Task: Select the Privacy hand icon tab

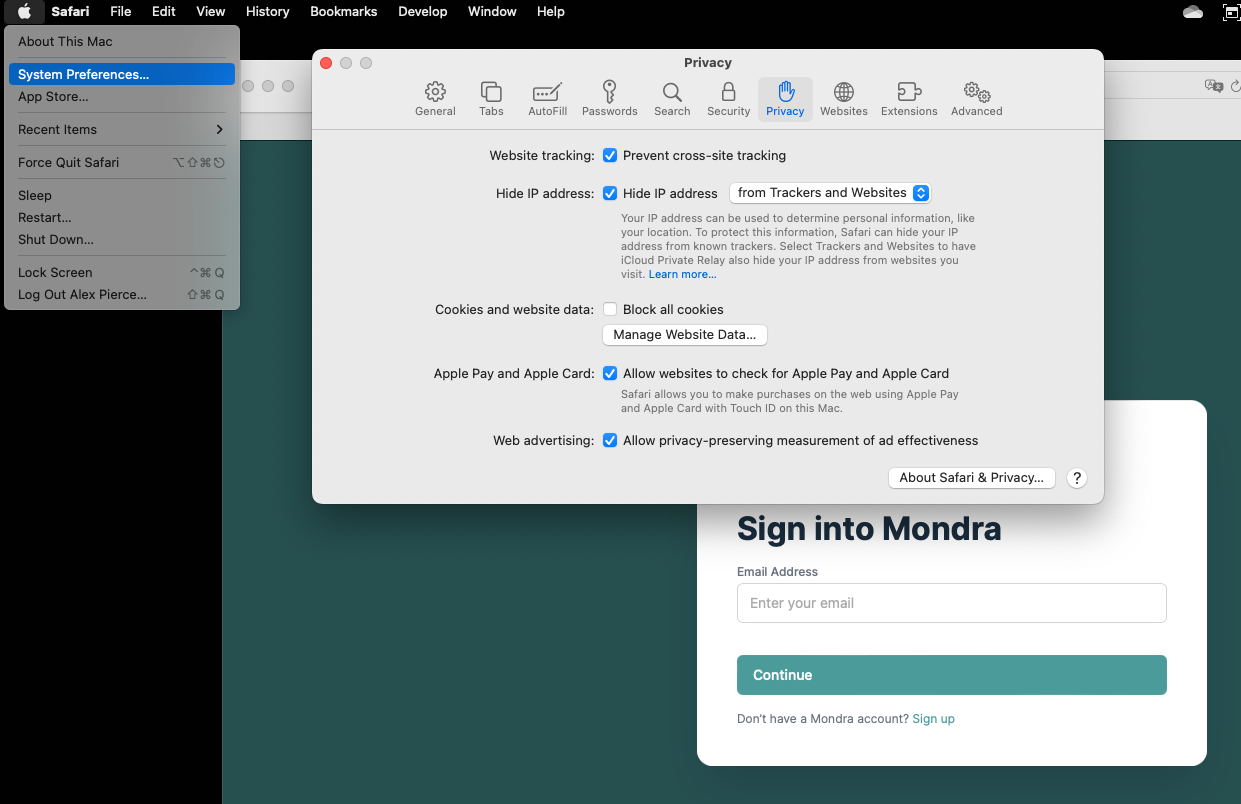Action: click(785, 99)
